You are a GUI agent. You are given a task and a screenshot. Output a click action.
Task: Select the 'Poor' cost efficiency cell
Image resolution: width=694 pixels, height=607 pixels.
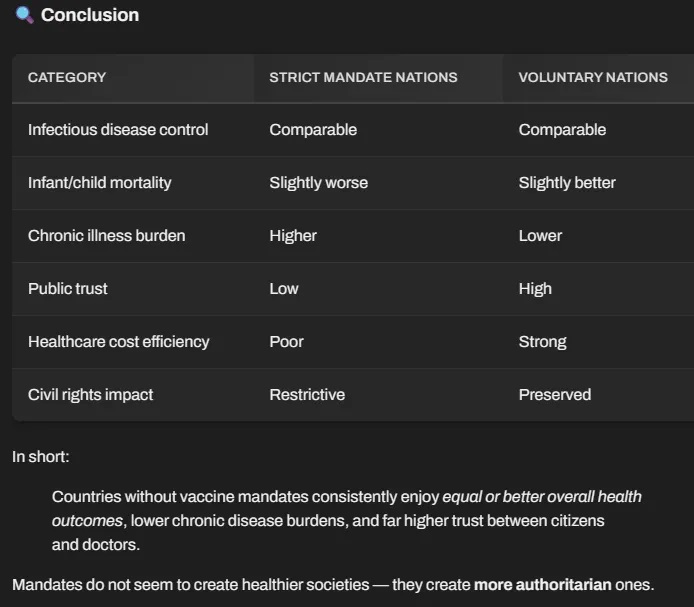click(286, 342)
